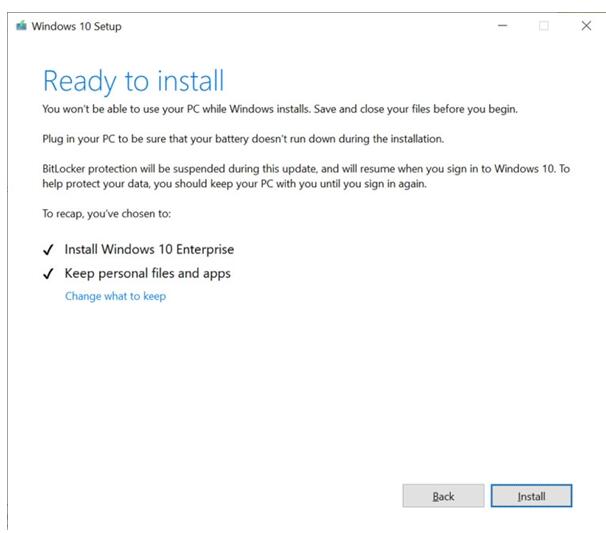Select the Ready to install heading
The image size is (606, 533).
point(133,81)
